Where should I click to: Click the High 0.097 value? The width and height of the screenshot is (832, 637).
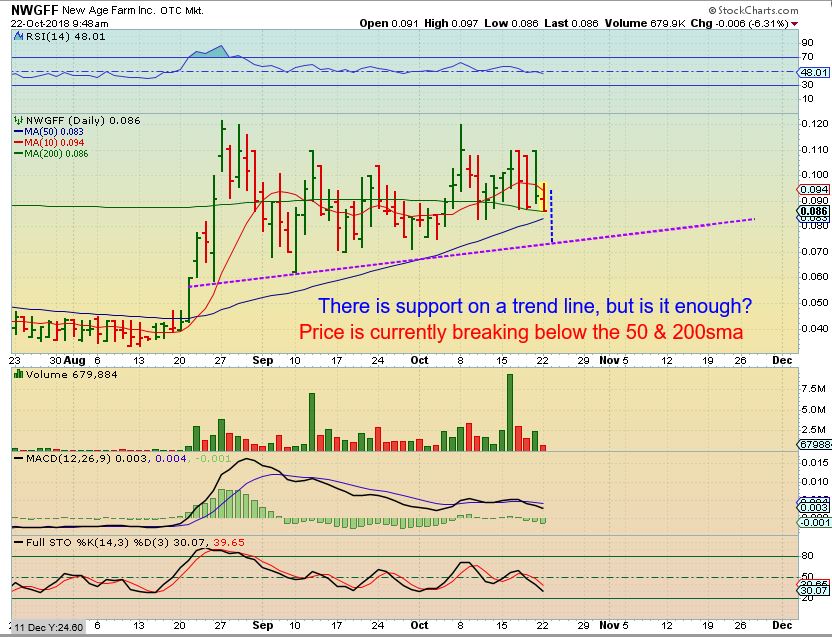pyautogui.click(x=451, y=24)
